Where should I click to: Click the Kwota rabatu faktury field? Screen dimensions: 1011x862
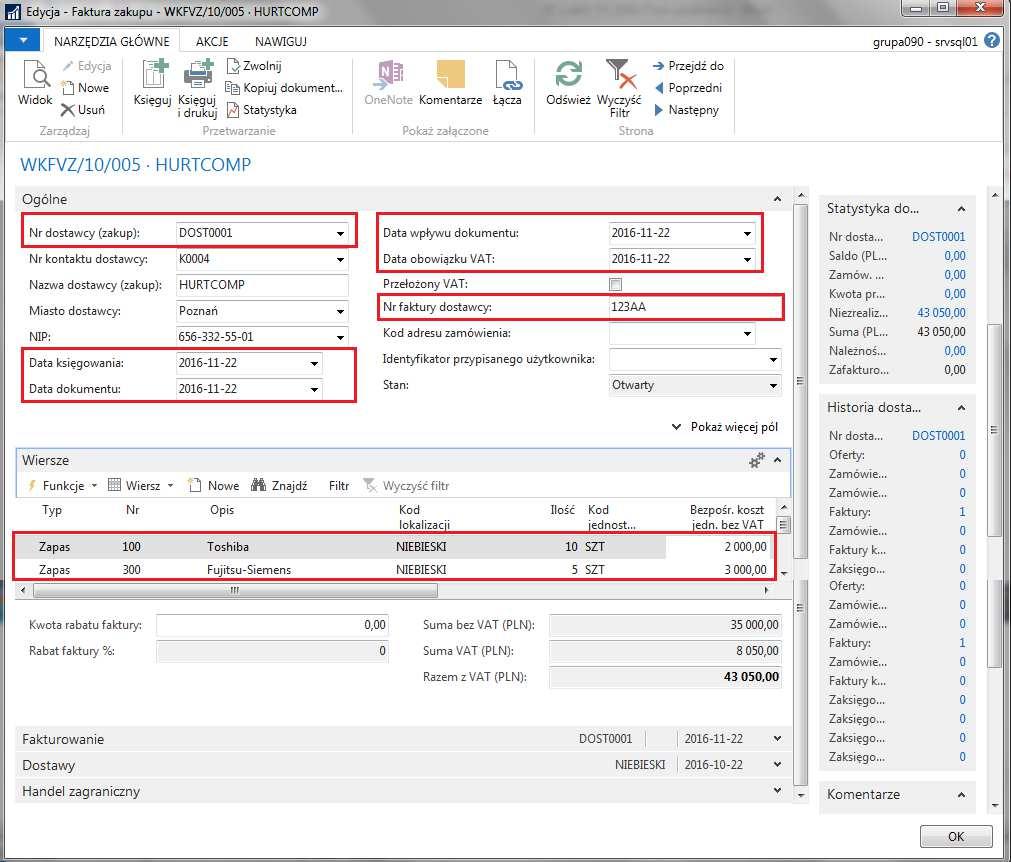pyautogui.click(x=272, y=625)
